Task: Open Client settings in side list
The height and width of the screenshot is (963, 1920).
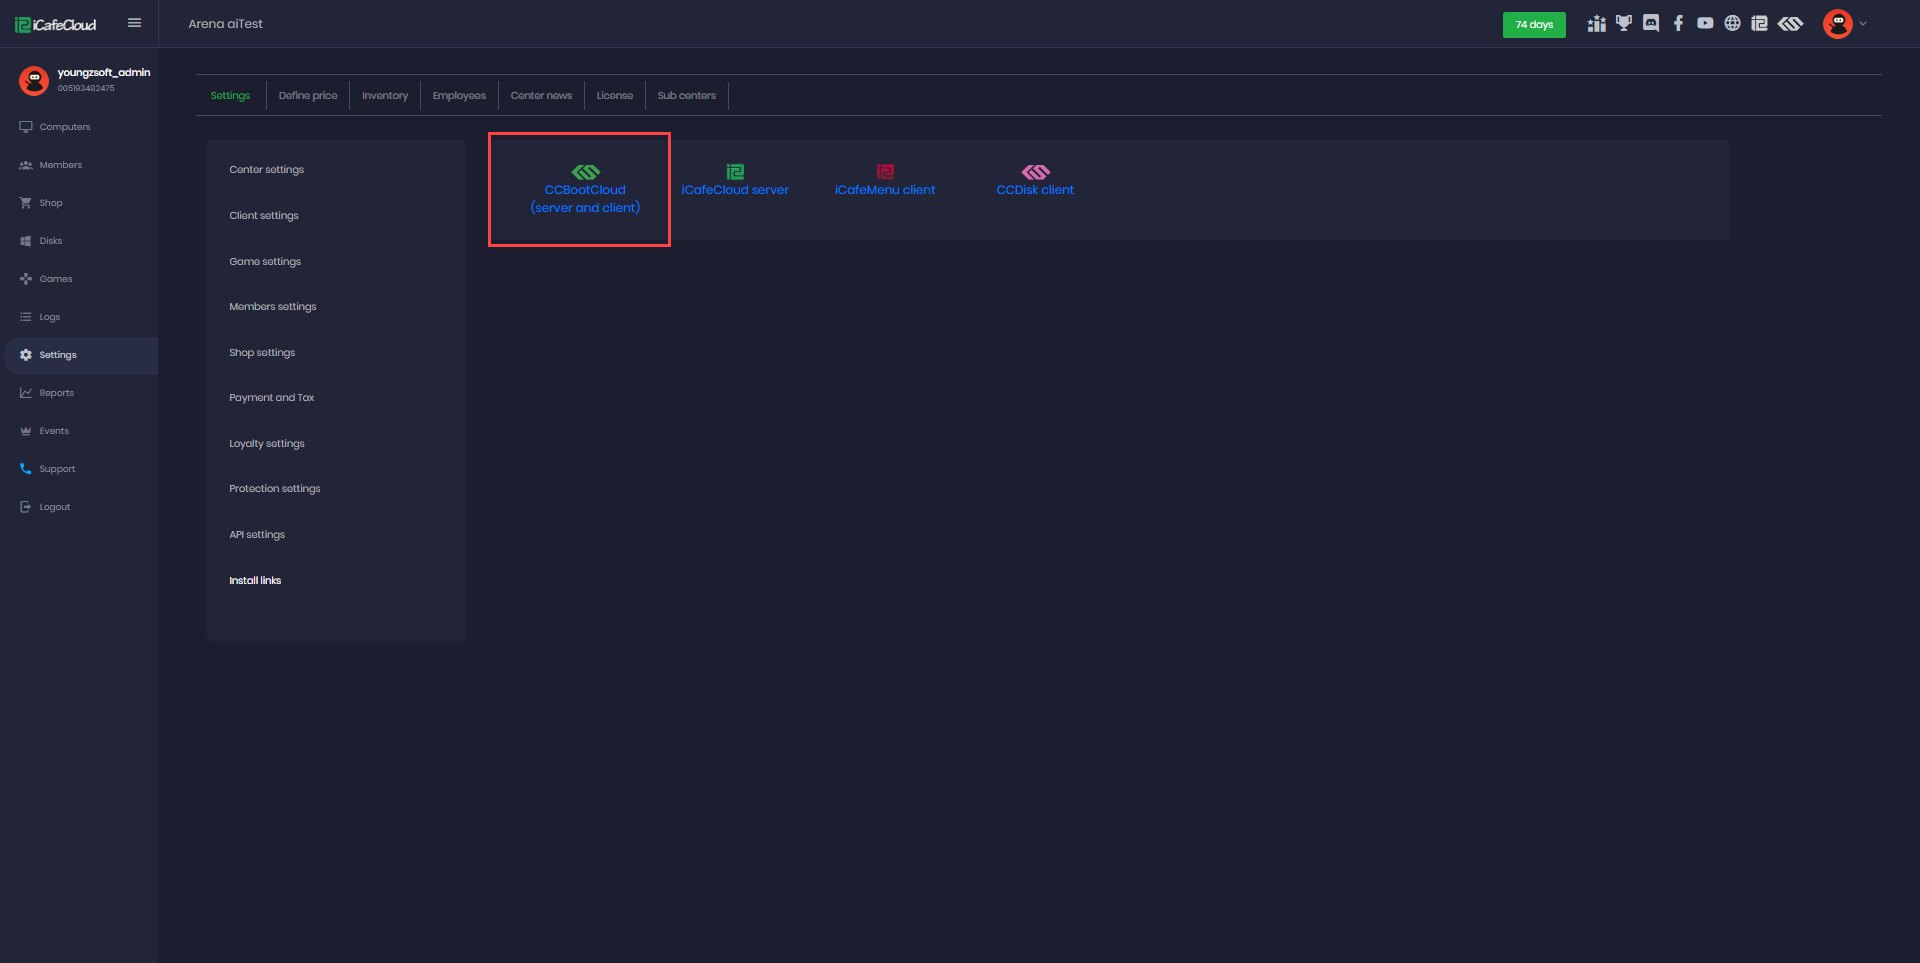Action: (264, 216)
